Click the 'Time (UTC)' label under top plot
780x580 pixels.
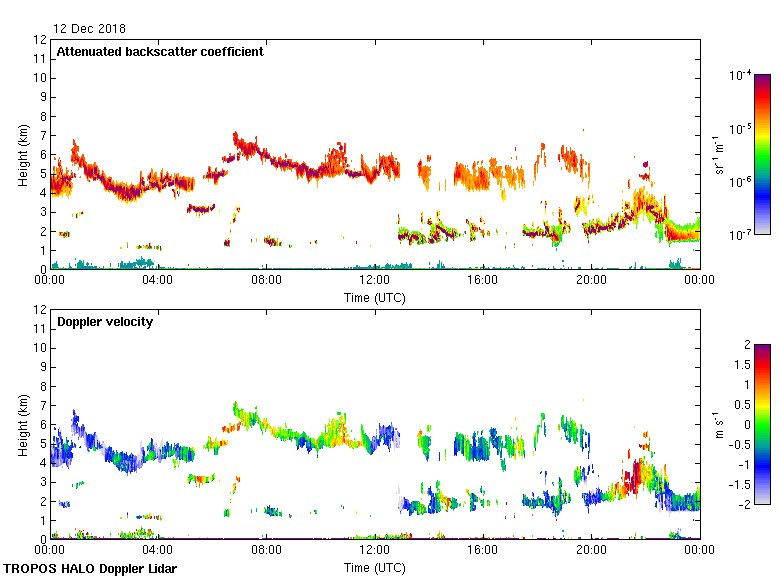click(x=375, y=298)
